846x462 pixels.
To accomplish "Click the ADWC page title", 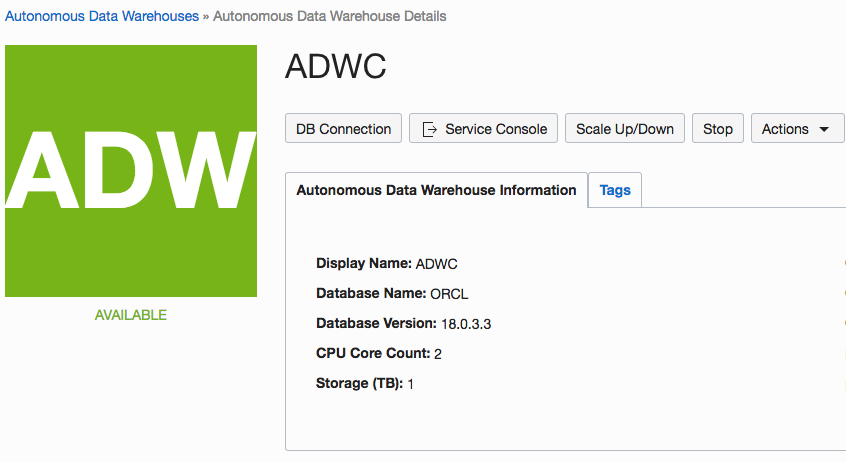I will click(x=336, y=66).
